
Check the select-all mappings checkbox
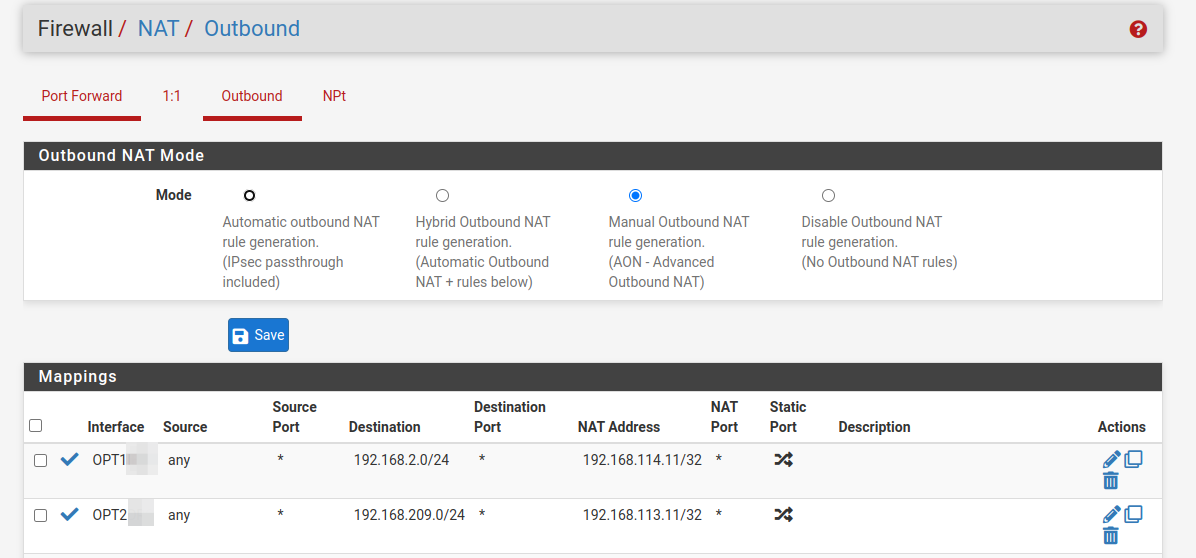pyautogui.click(x=36, y=426)
